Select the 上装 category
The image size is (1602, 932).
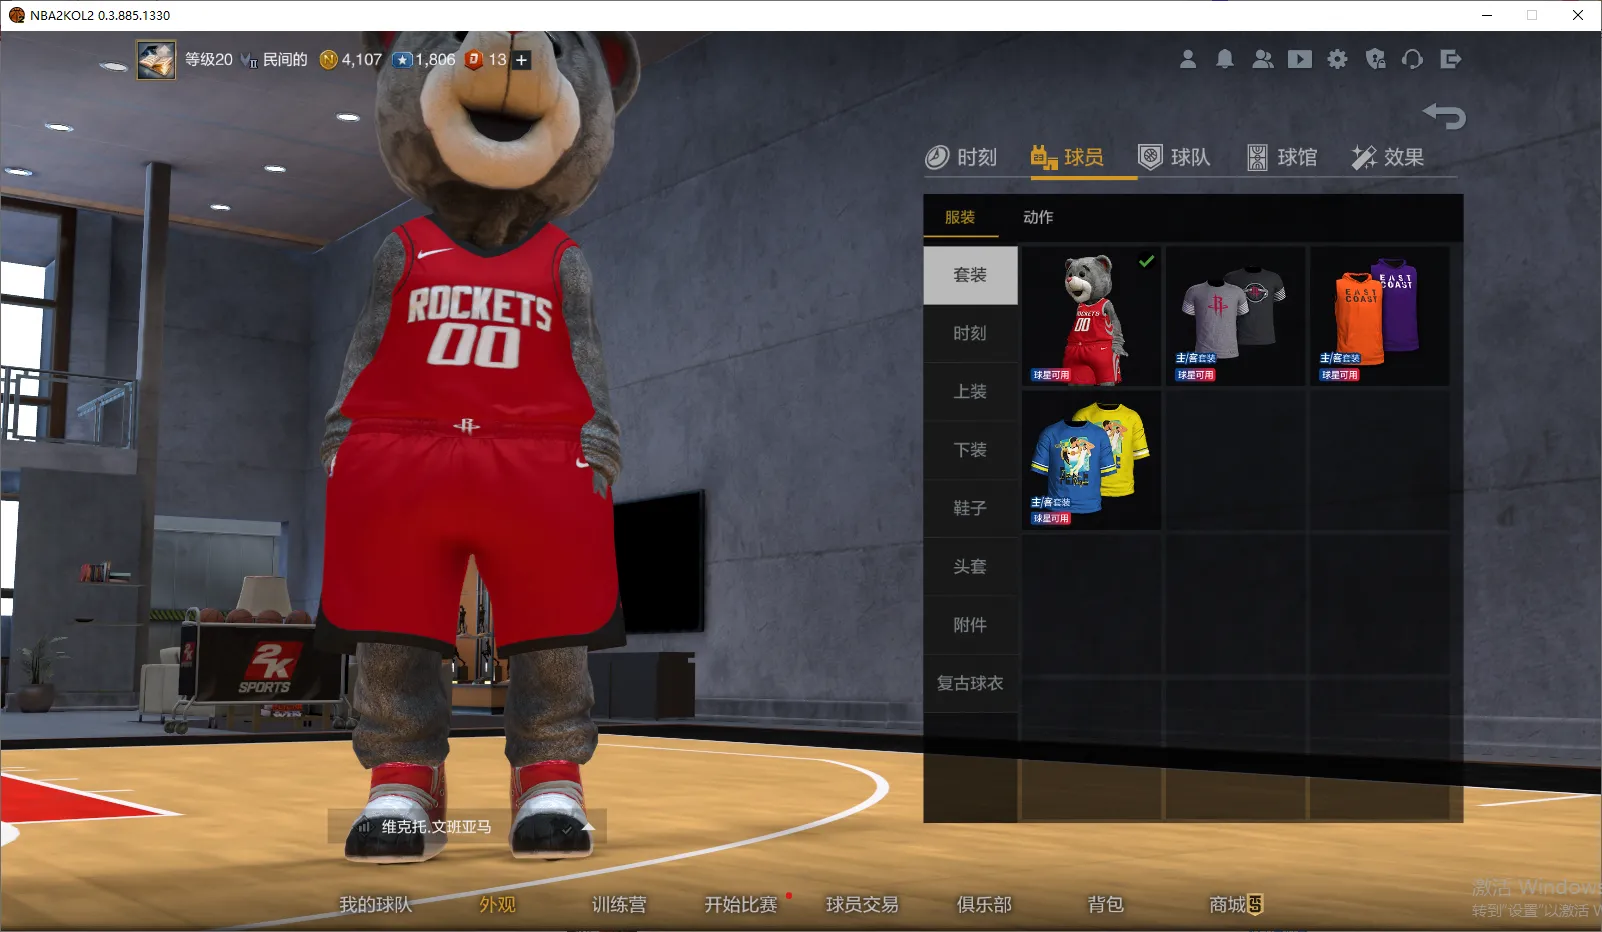pos(970,392)
